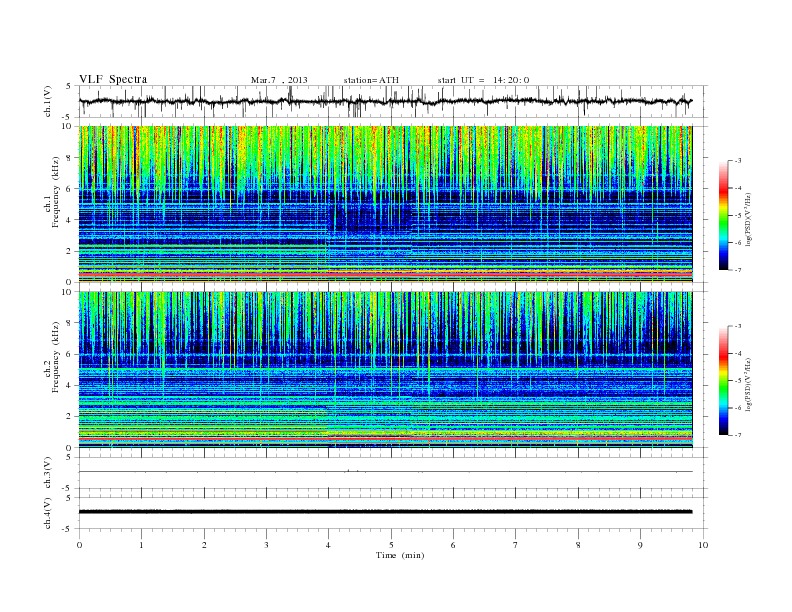This screenshot has height=612, width=792.
Task: Click the flat ch.3 voltage trace
Action: pyautogui.click(x=385, y=472)
